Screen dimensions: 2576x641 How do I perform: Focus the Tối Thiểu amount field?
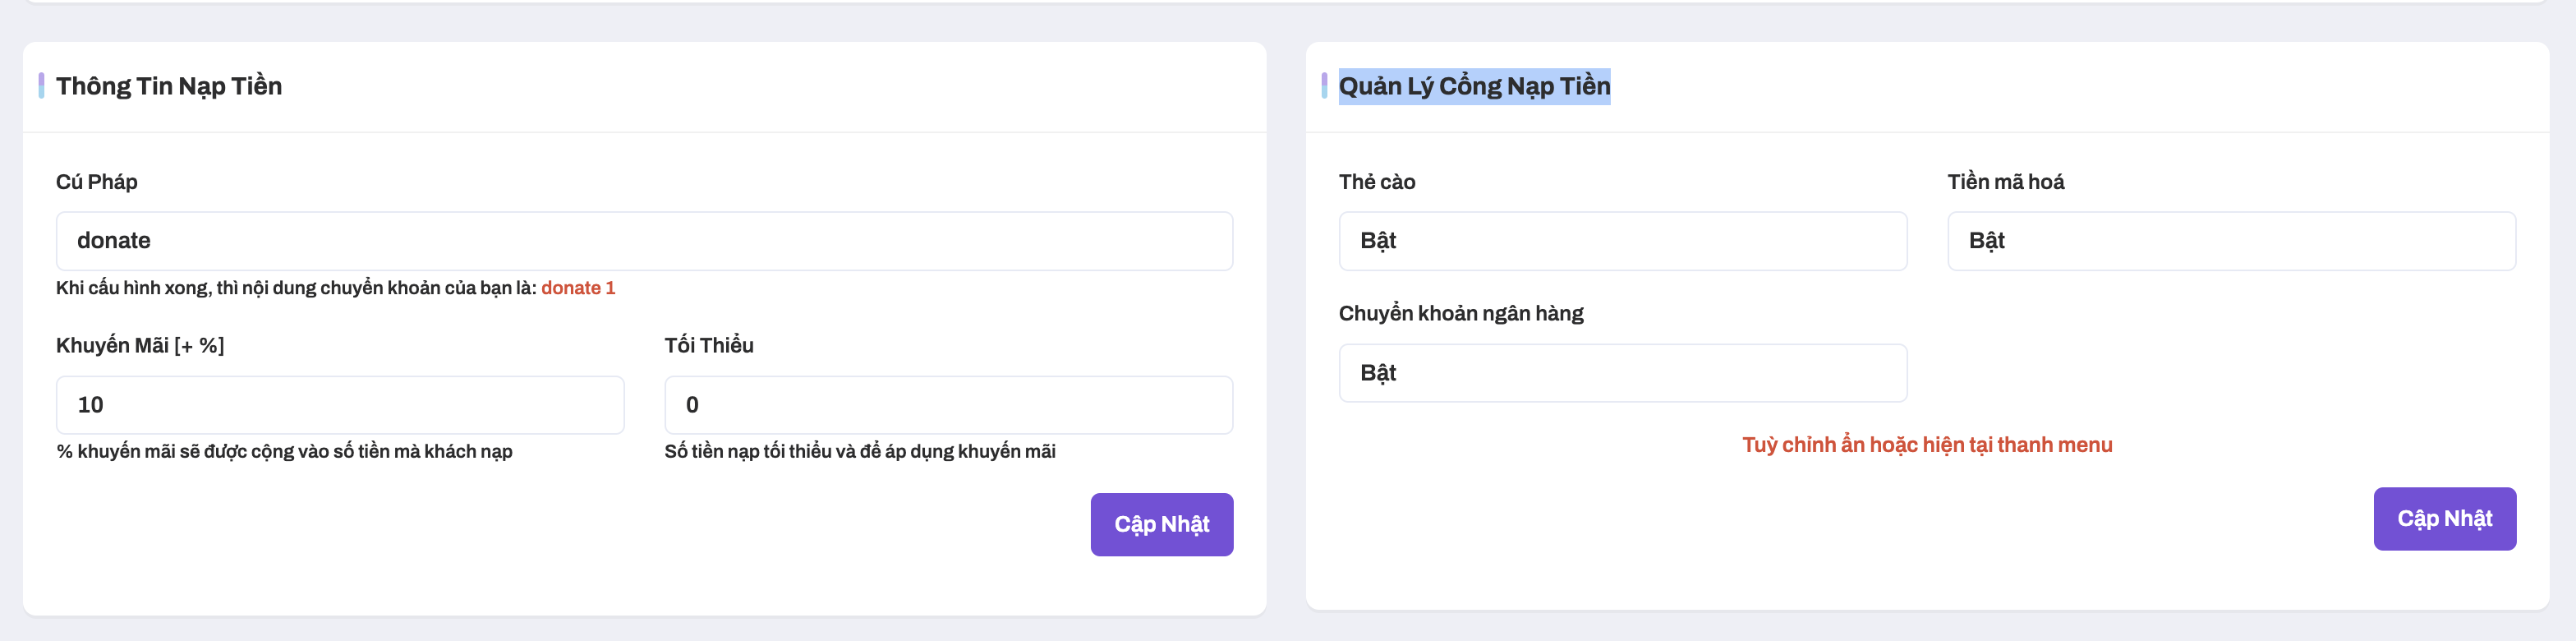948,405
